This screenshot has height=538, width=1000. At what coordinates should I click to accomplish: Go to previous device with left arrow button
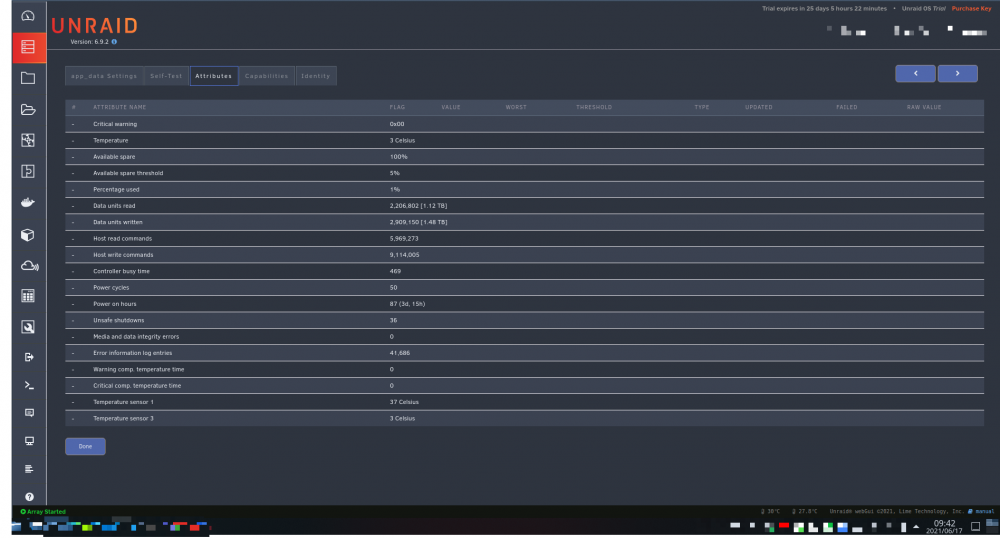pyautogui.click(x=915, y=73)
